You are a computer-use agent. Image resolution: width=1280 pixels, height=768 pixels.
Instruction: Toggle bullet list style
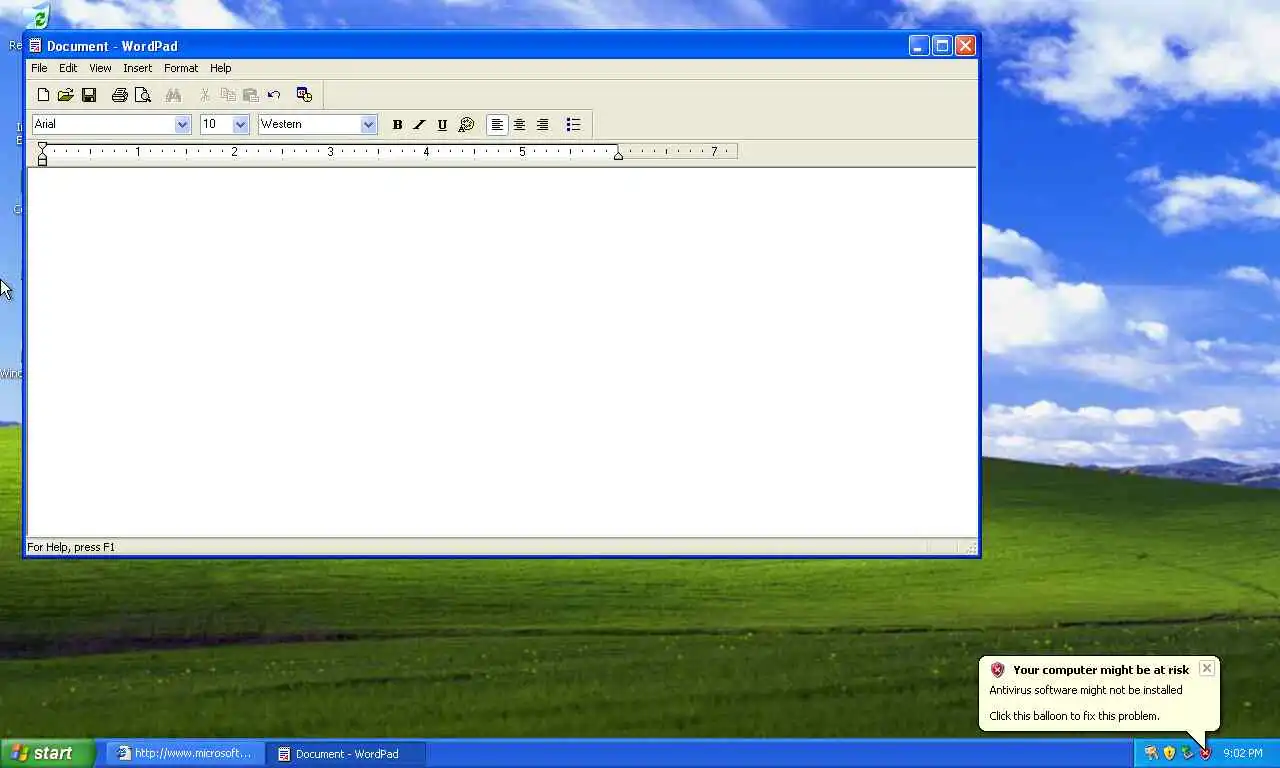pos(573,125)
